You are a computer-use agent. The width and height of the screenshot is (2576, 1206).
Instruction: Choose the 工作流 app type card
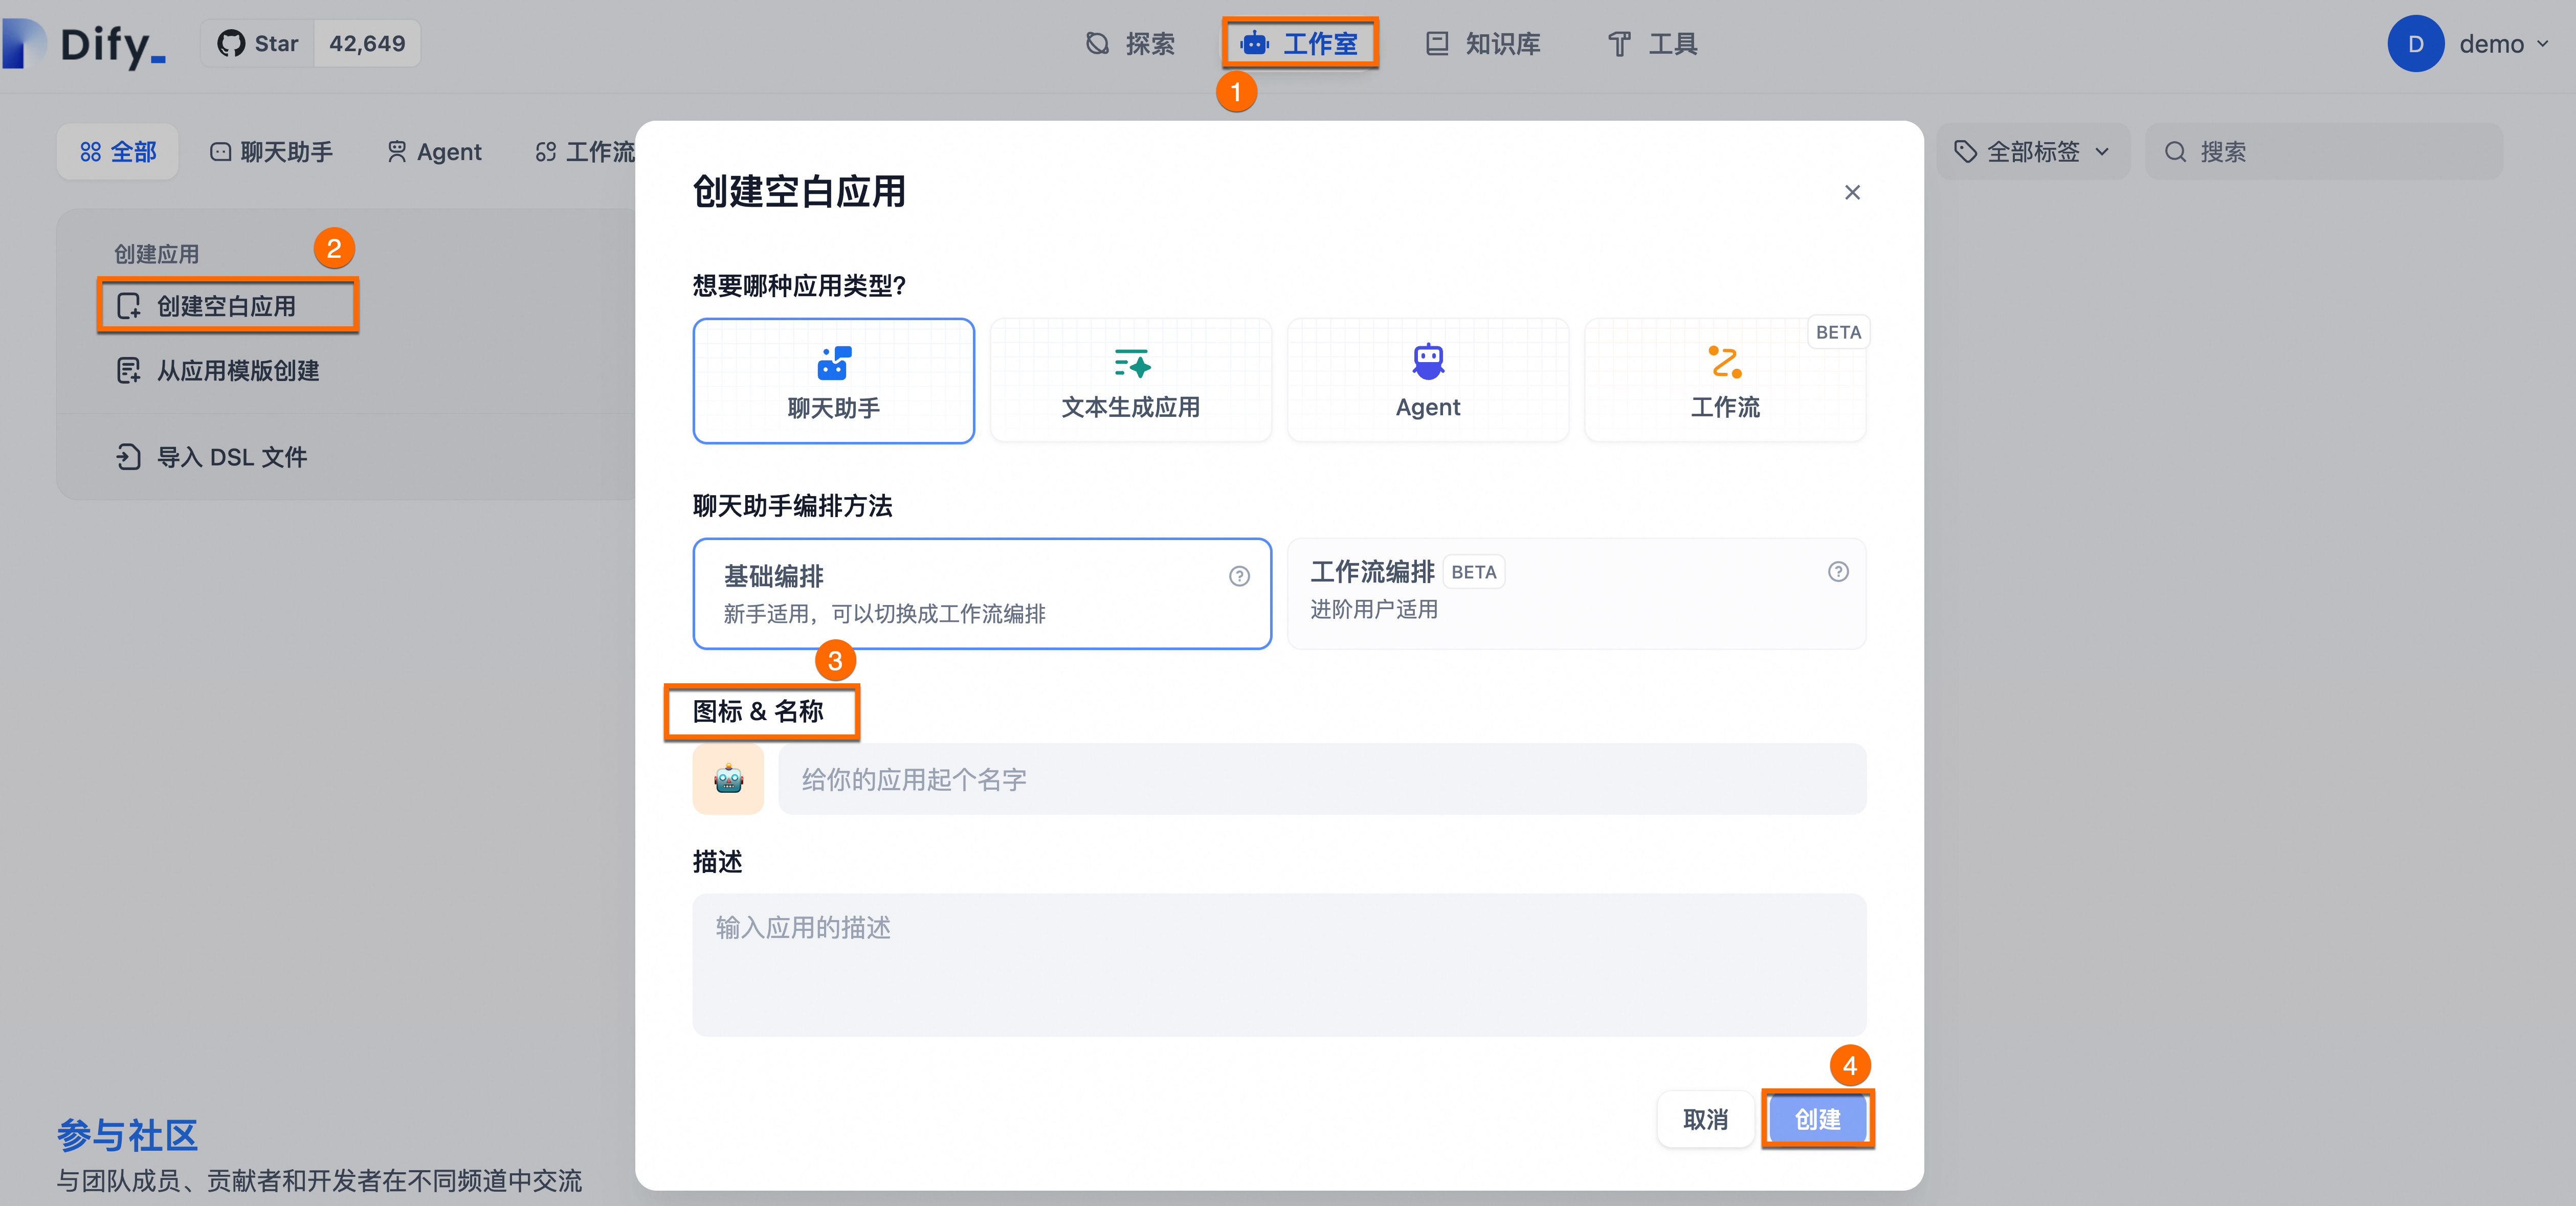[1724, 381]
